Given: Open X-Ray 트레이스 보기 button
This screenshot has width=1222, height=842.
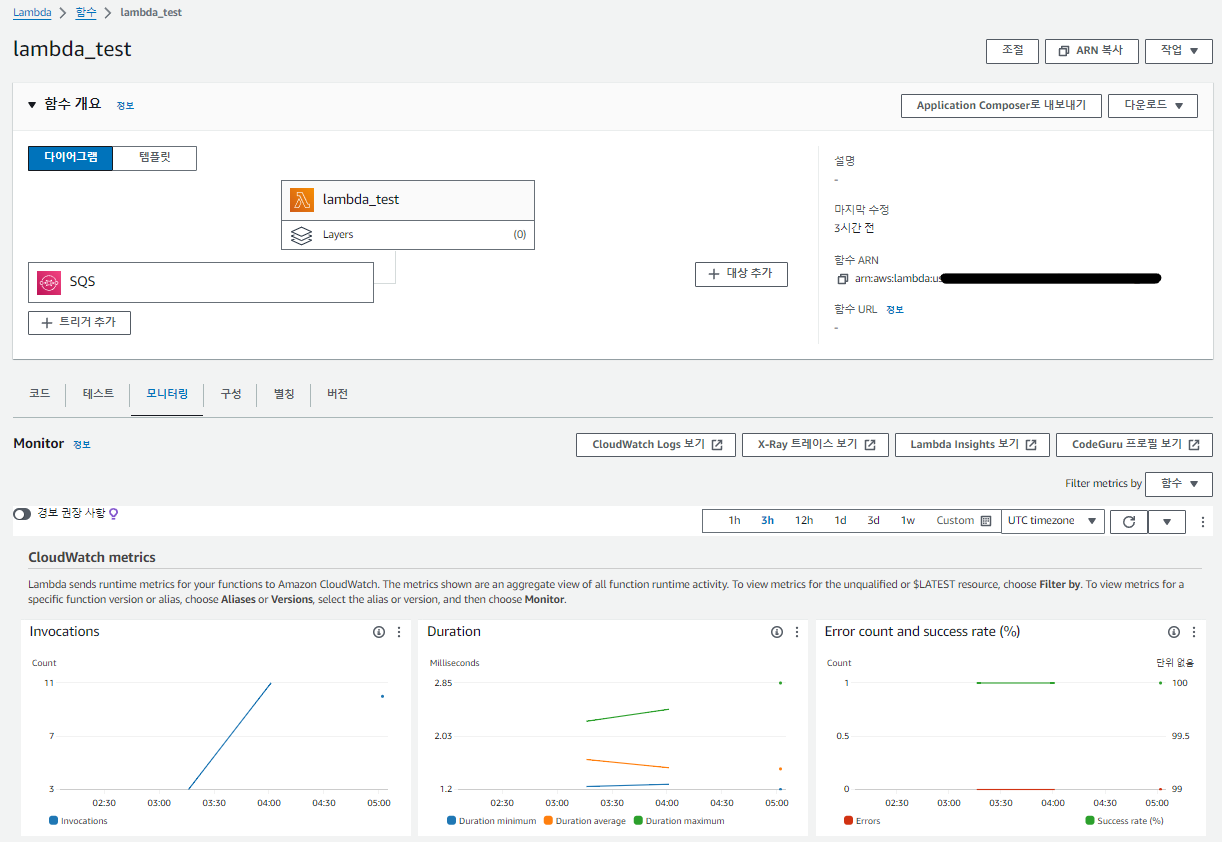Looking at the screenshot, I should (815, 445).
